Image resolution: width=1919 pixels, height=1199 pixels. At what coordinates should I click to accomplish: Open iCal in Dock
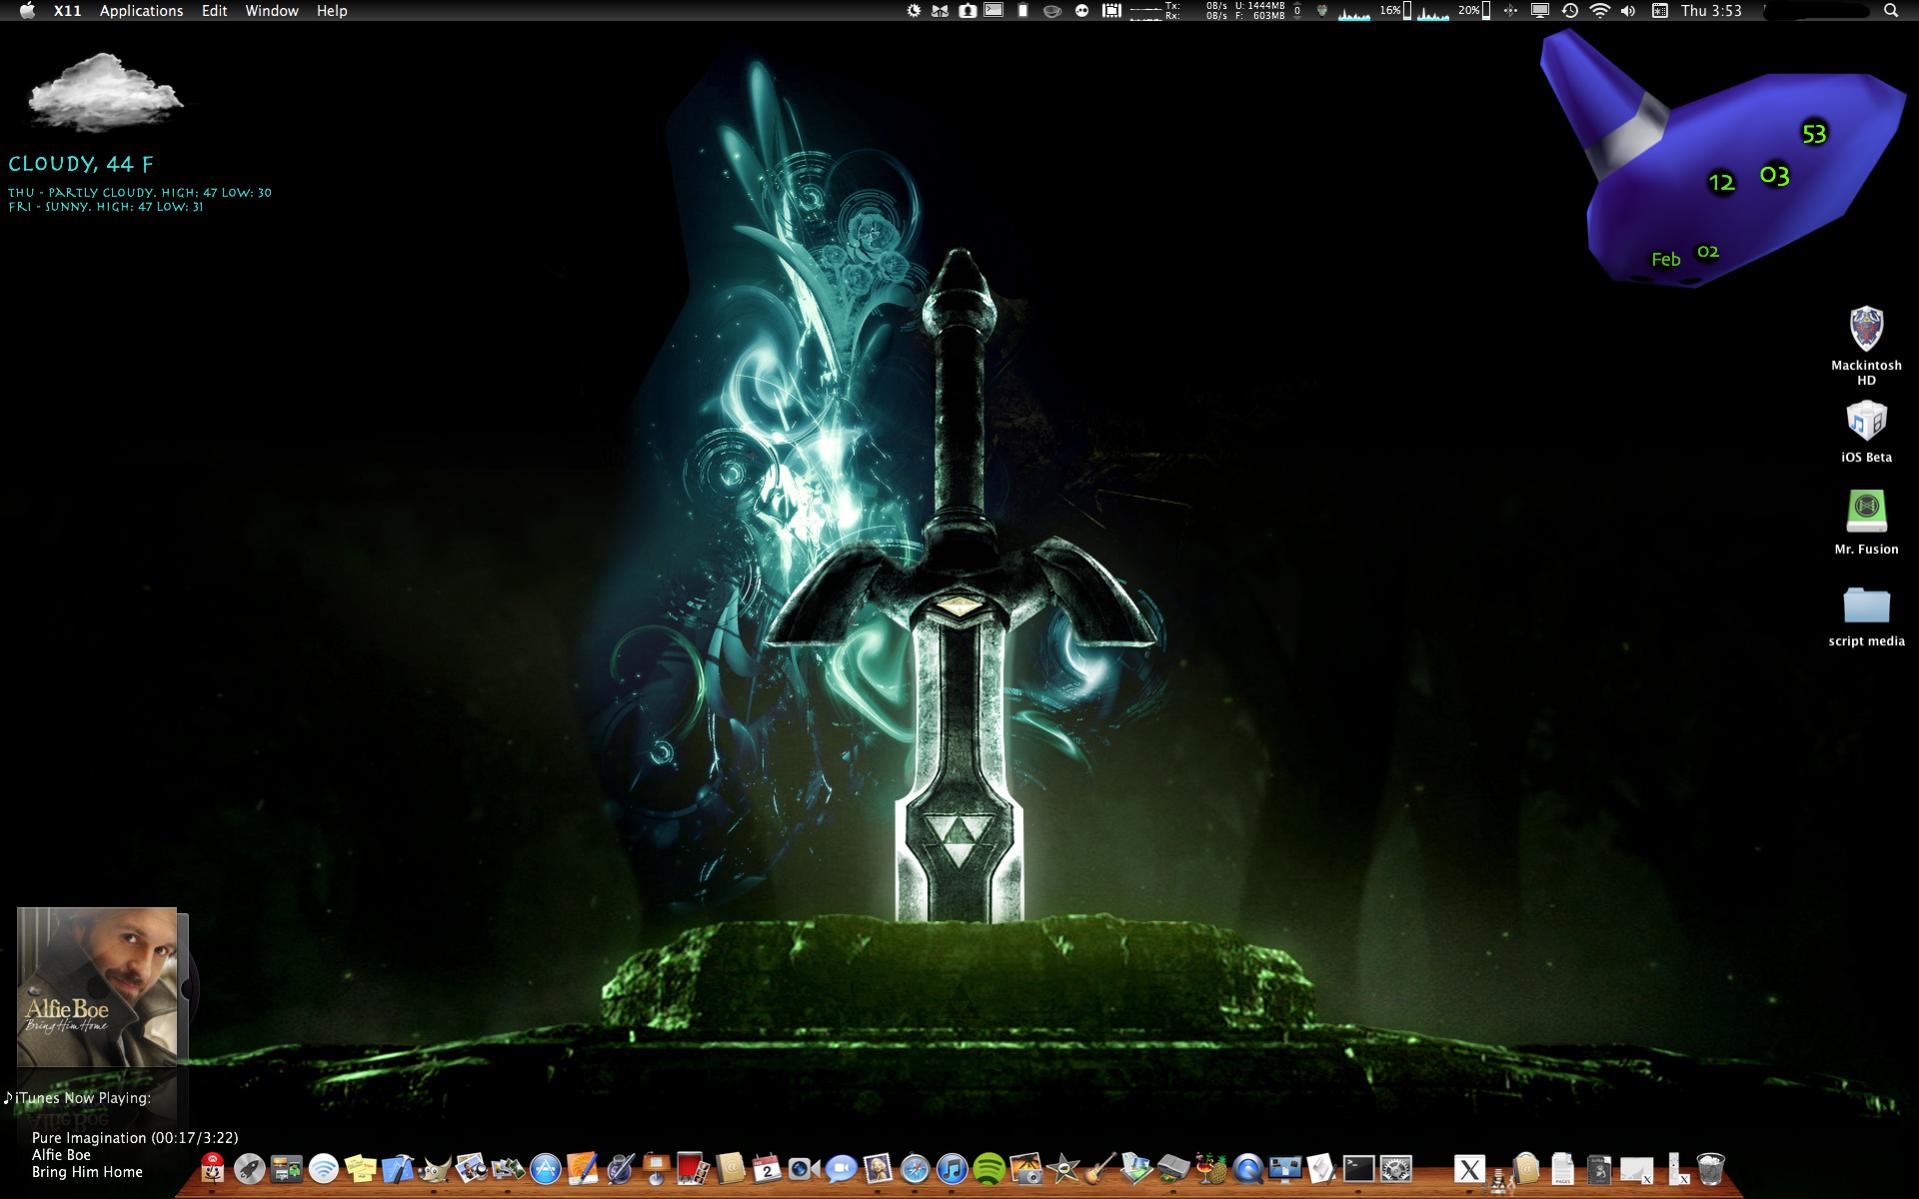point(767,1168)
